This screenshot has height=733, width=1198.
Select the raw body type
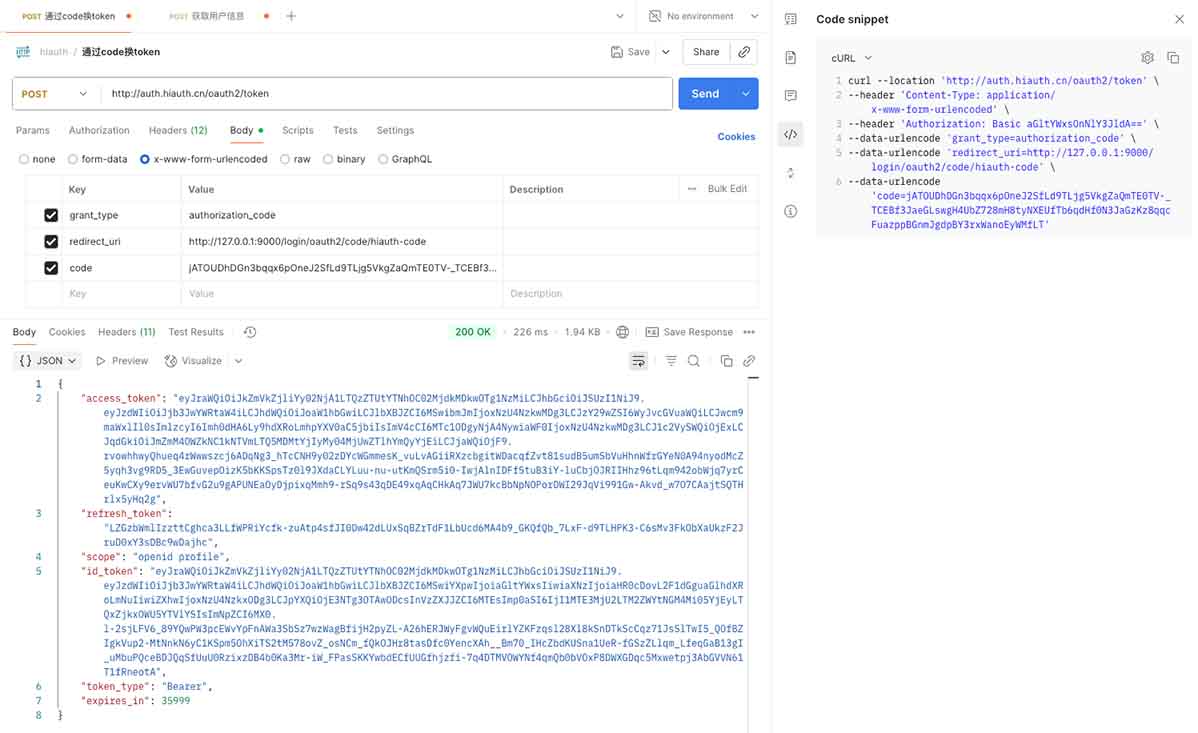[285, 159]
